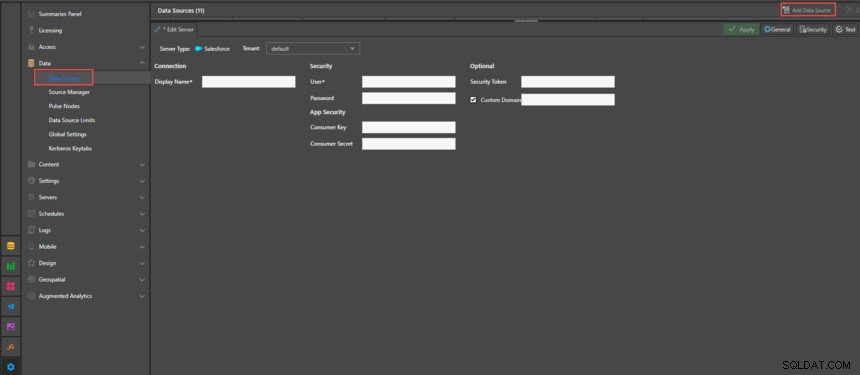The image size is (860, 375).
Task: Click the Add Data Source text
Action: [811, 10]
